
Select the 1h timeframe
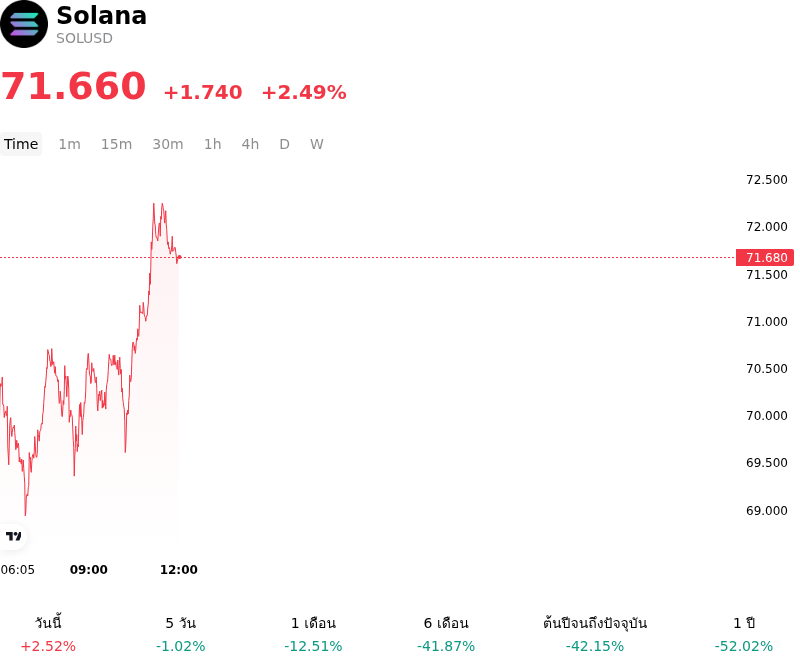213,144
